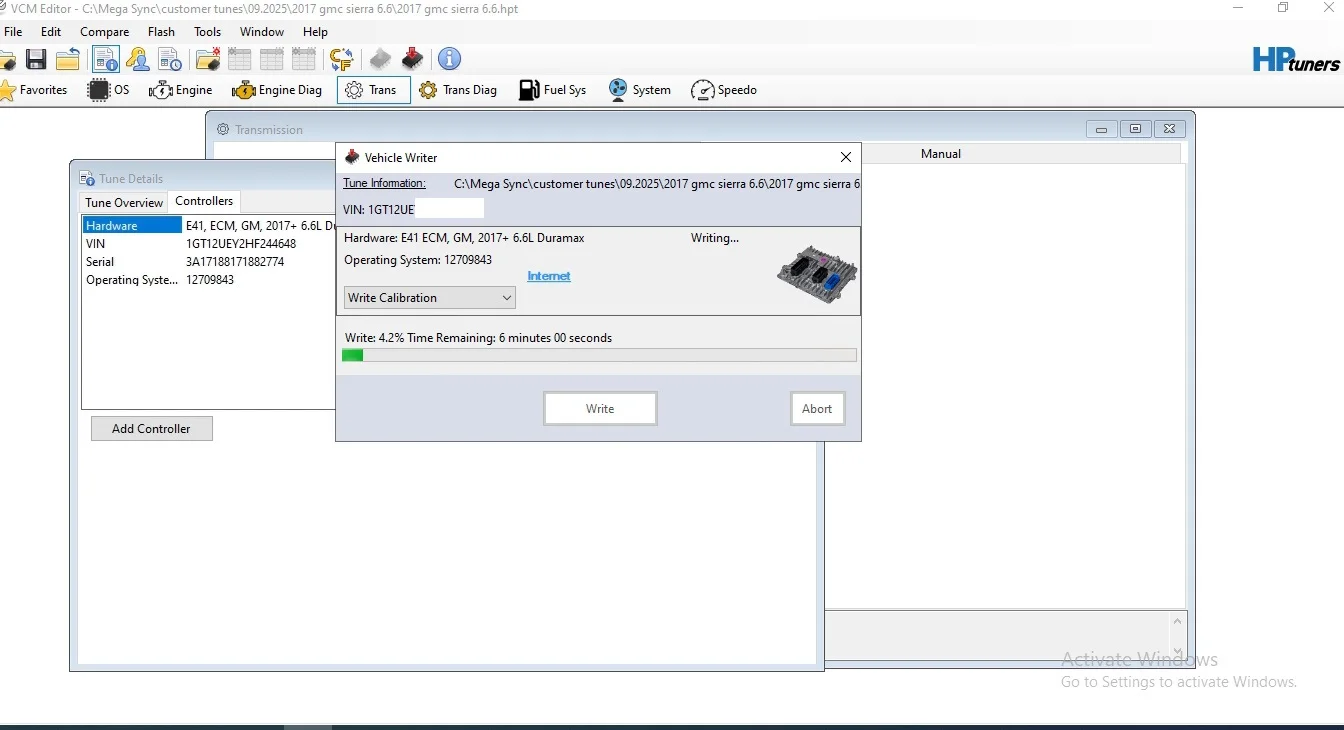Click the Write button

click(600, 409)
